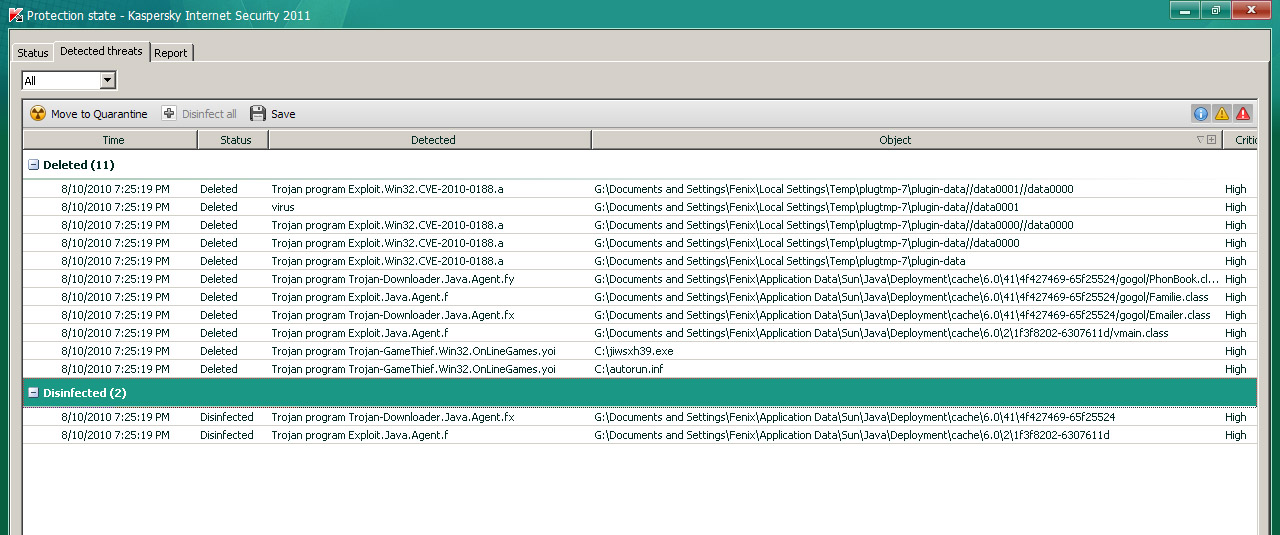Click the gogol/Emailer.class object path

point(902,315)
